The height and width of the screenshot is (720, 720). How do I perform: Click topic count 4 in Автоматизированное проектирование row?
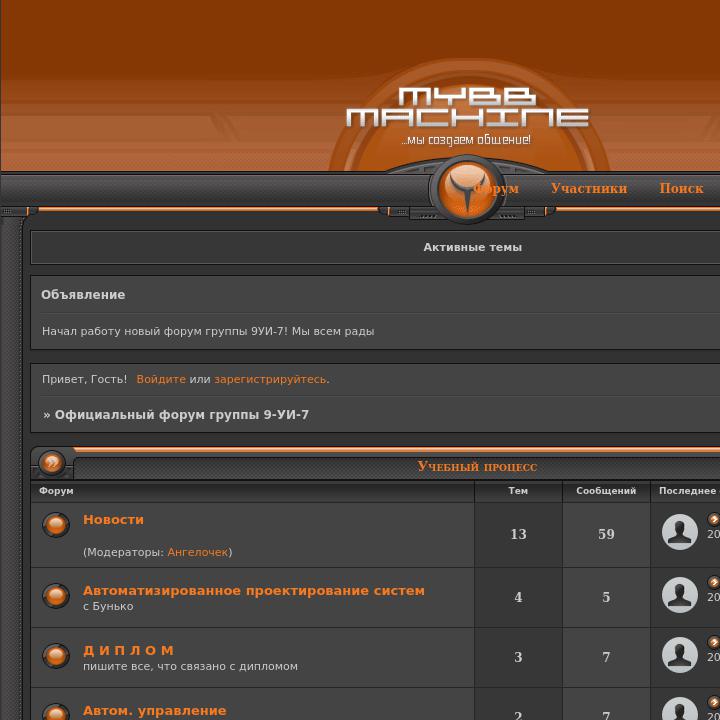click(x=518, y=597)
